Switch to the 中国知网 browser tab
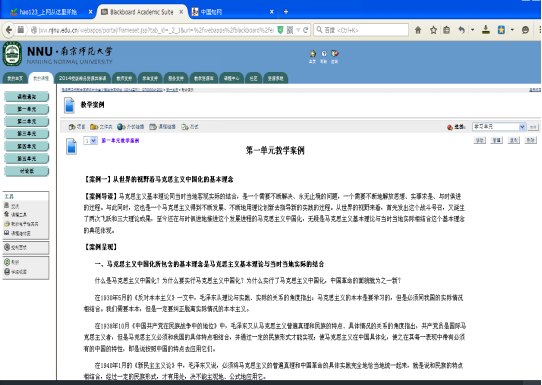 [x=233, y=12]
